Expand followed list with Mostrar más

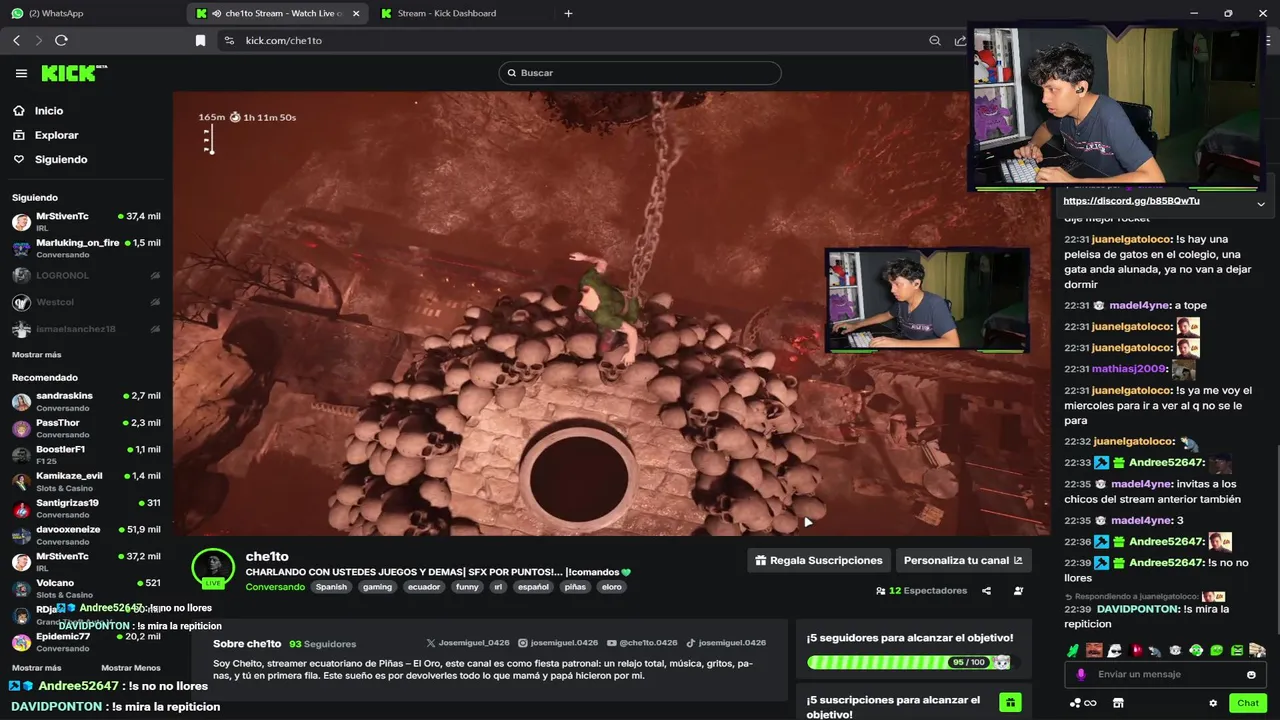tap(36, 354)
